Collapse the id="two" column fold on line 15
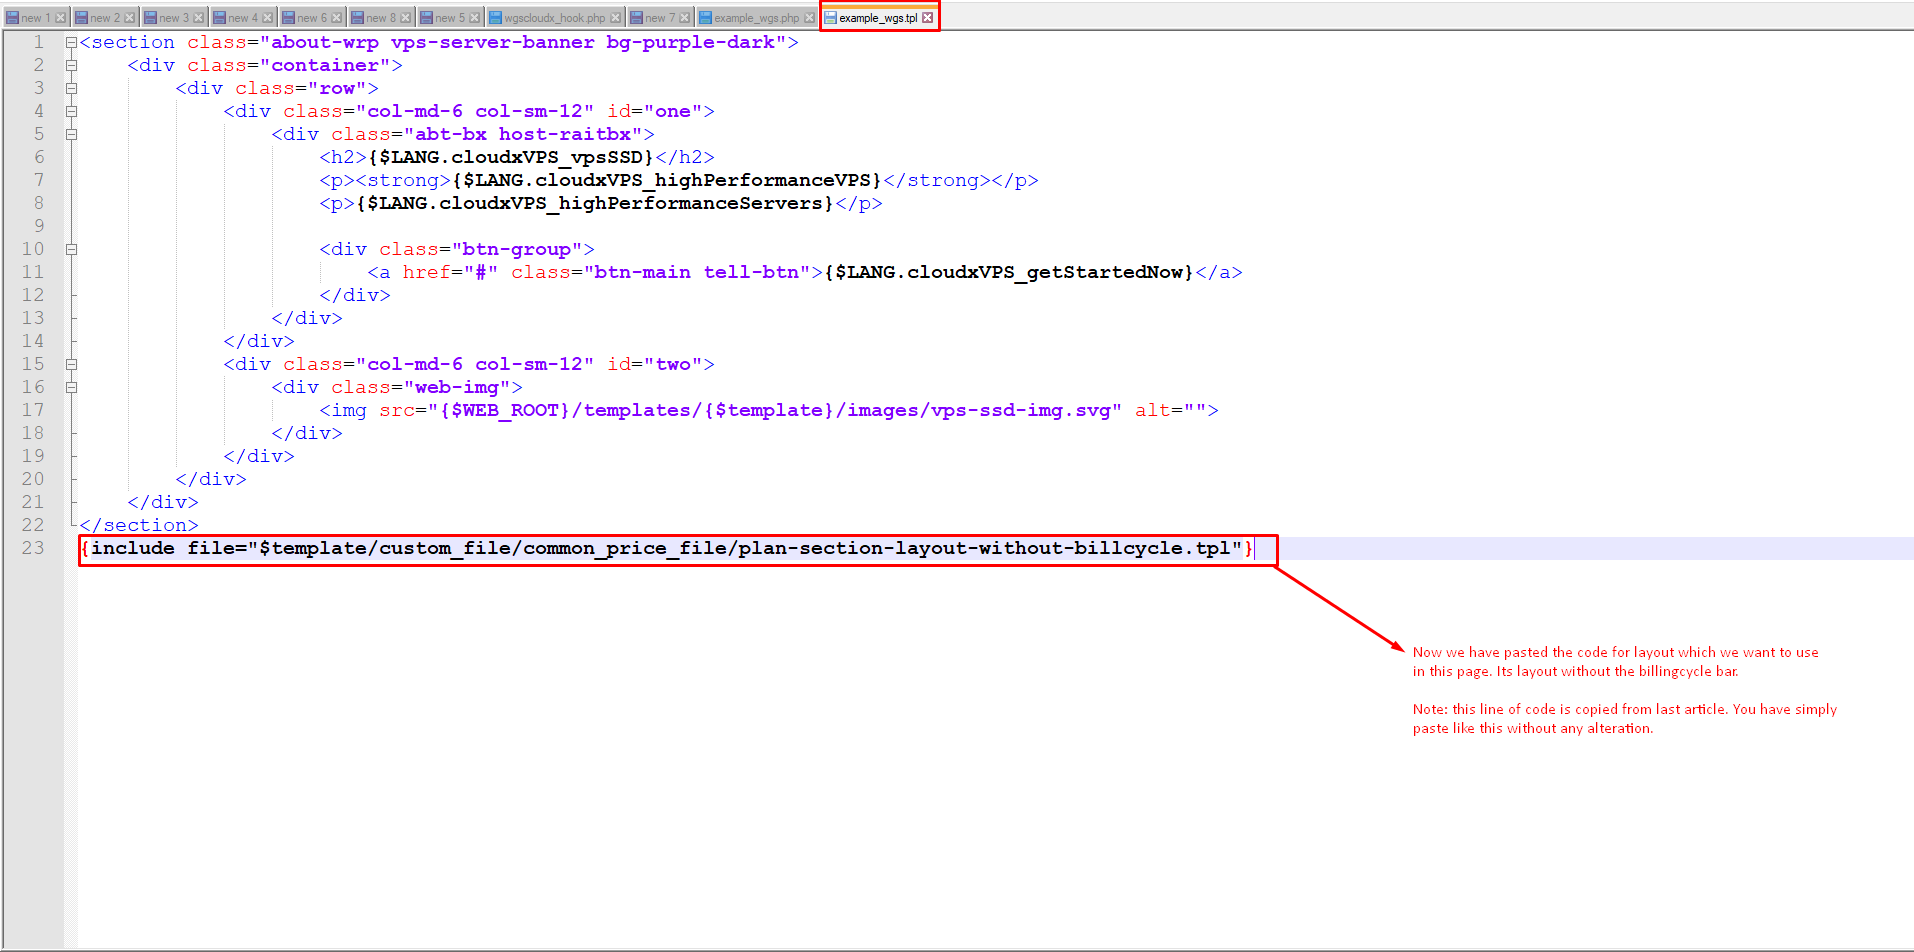This screenshot has height=952, width=1914. tap(71, 365)
